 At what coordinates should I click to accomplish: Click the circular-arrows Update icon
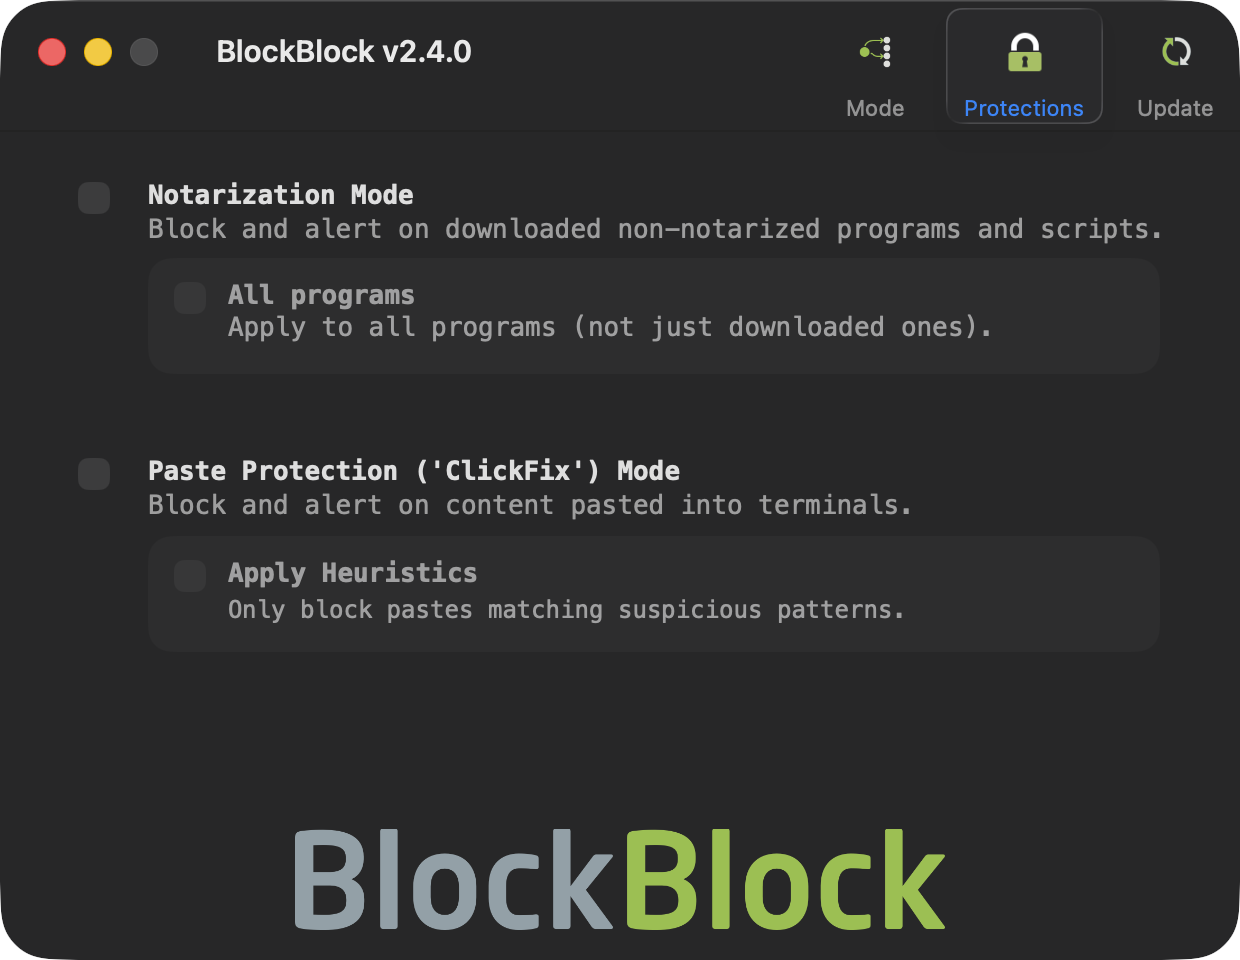(1176, 52)
